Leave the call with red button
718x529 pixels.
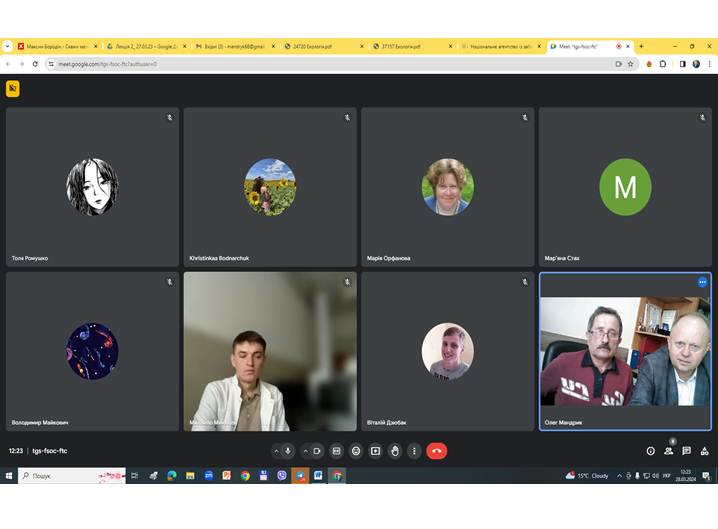tap(437, 451)
